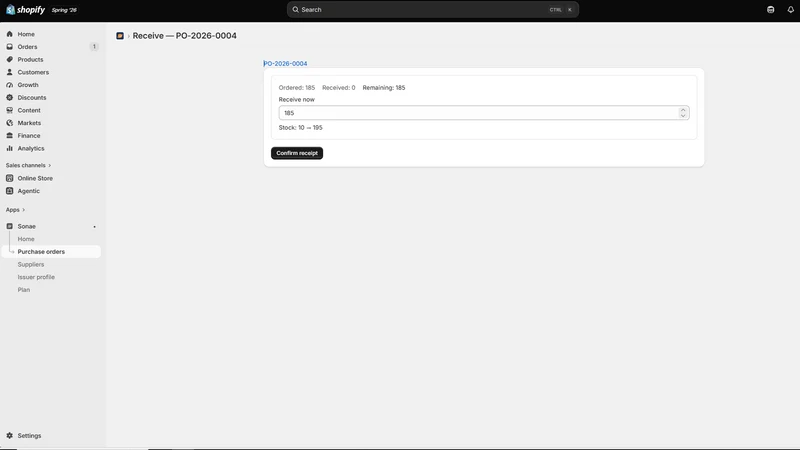Click the Customers person icon

point(10,72)
